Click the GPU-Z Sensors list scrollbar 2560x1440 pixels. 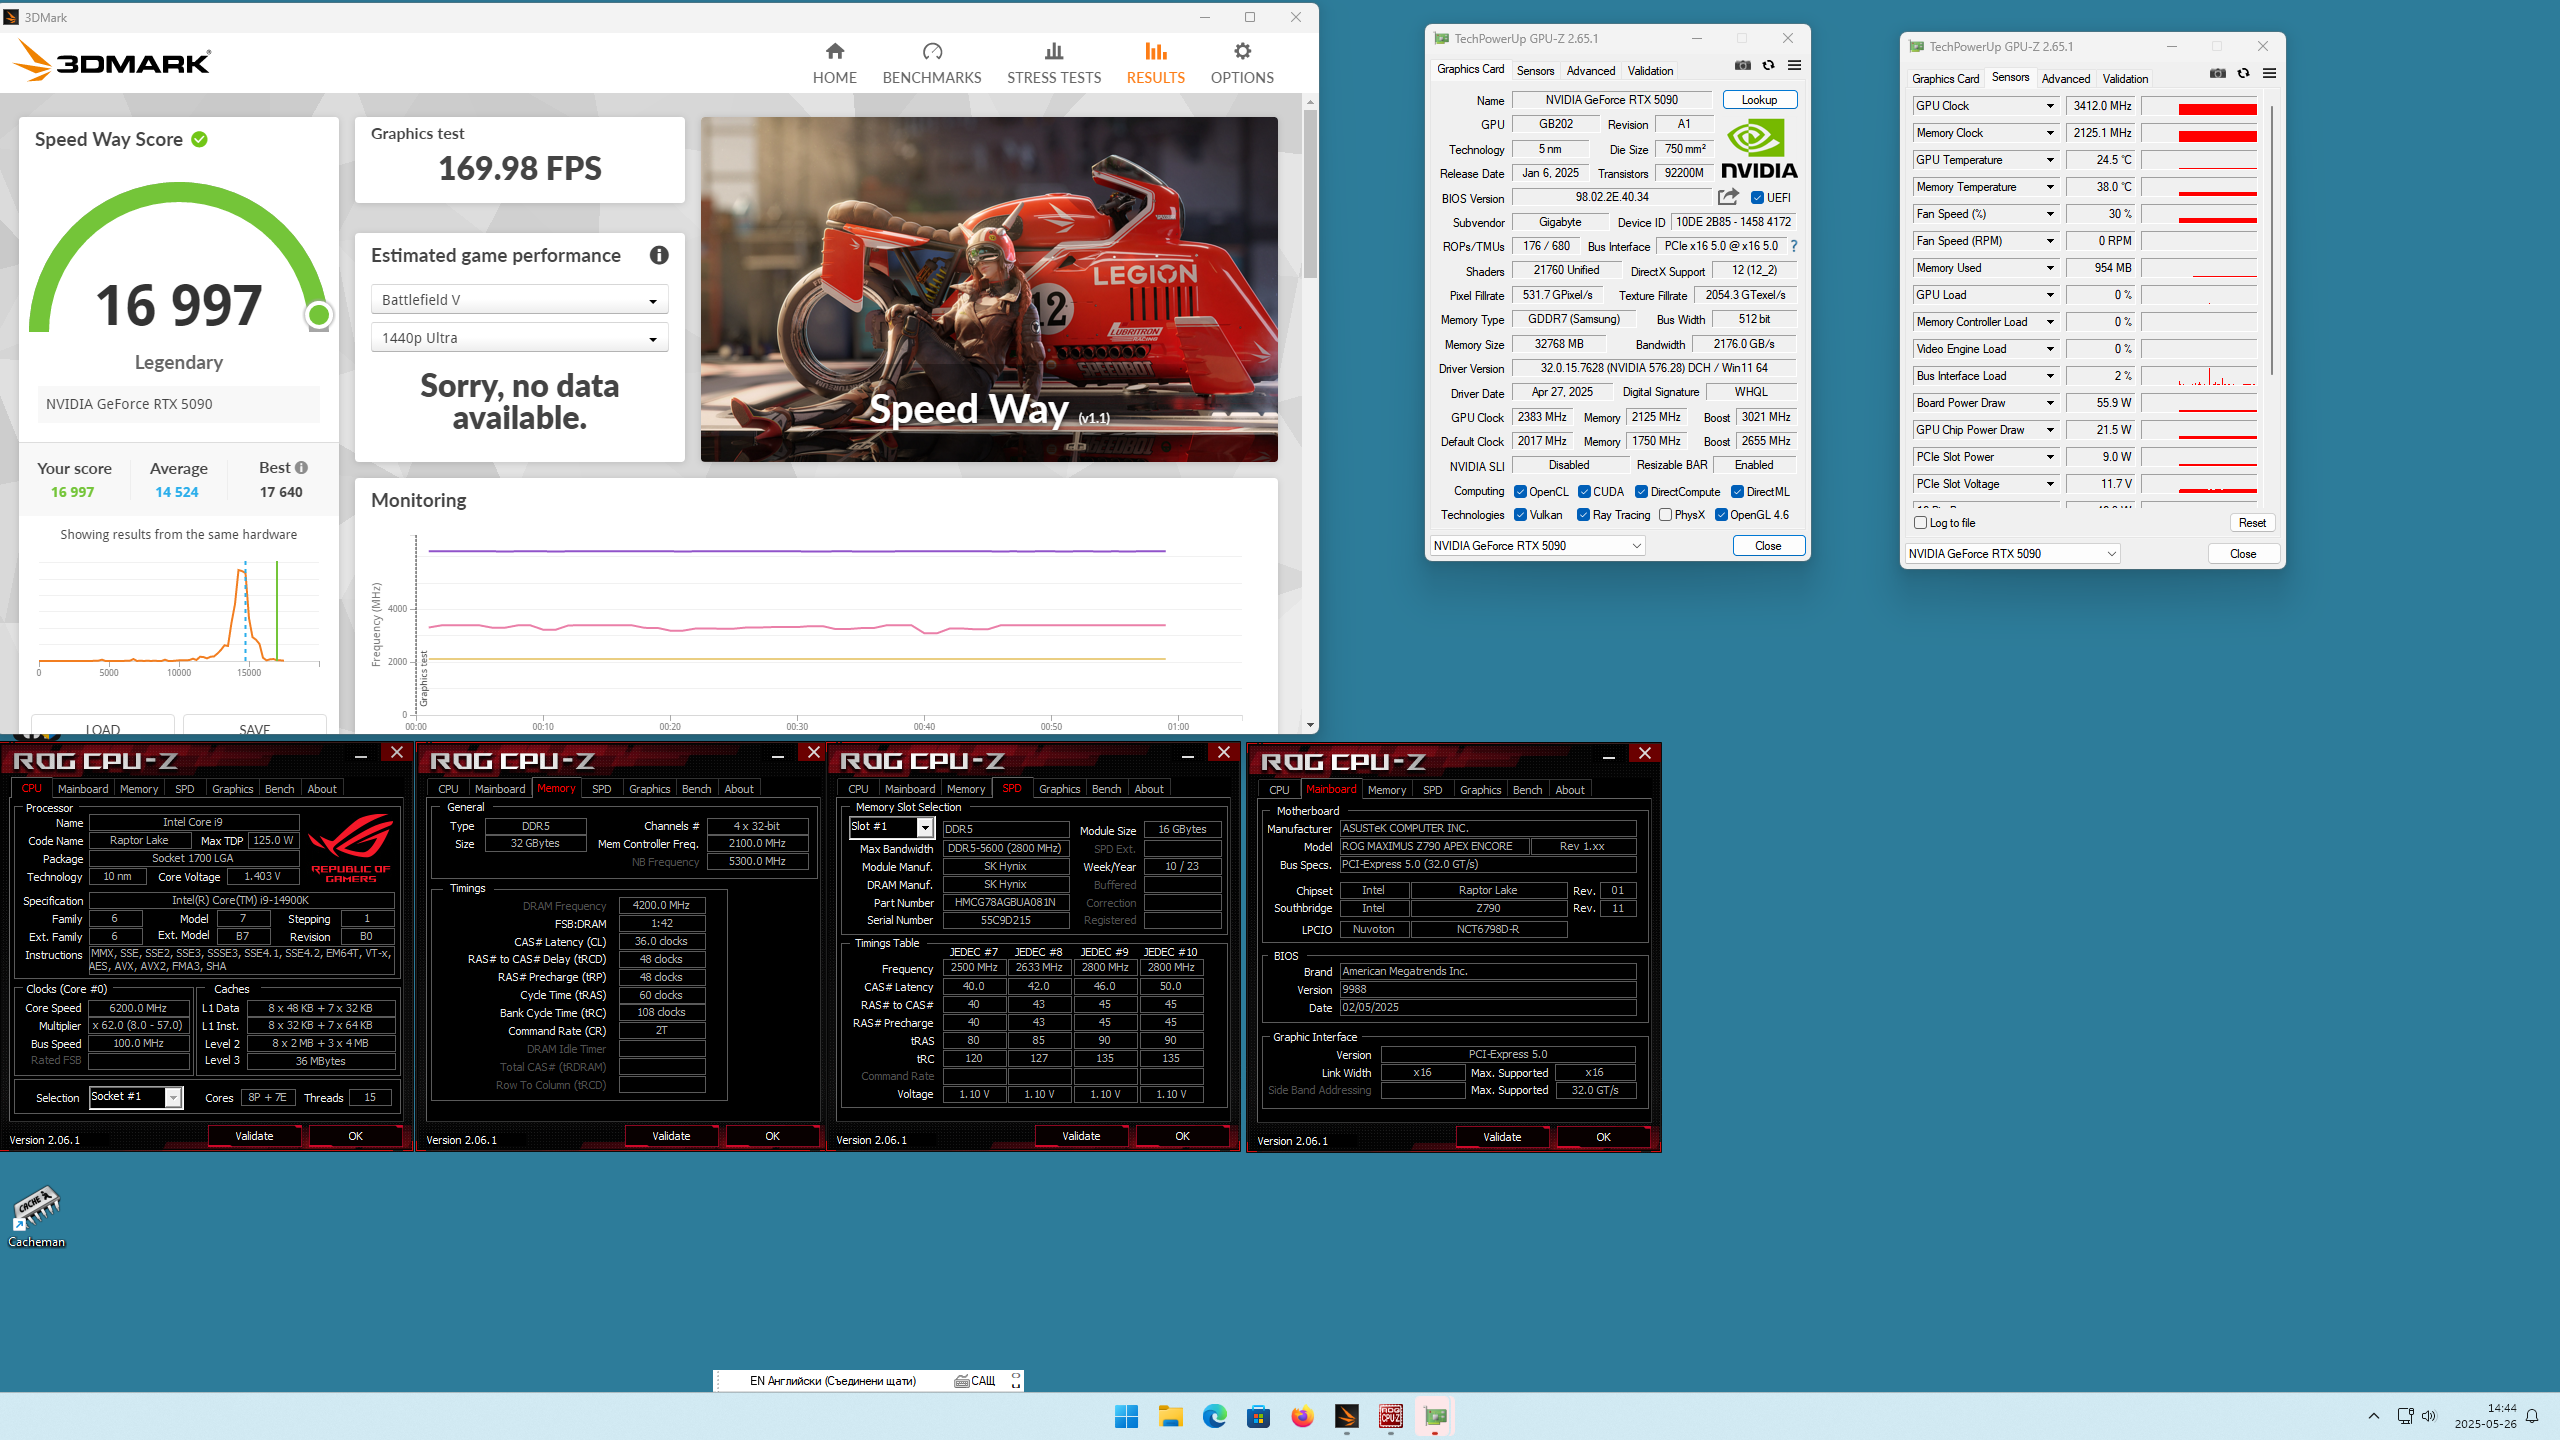(2272, 240)
